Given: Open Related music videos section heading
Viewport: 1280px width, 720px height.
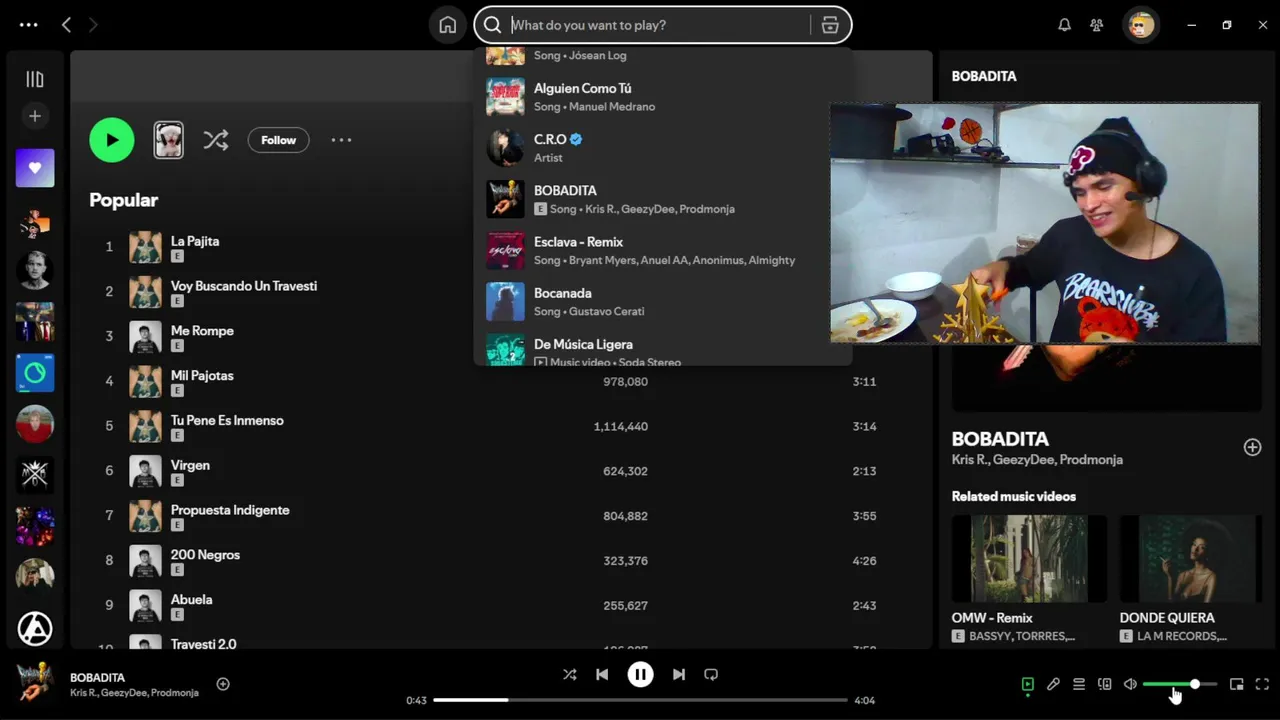Looking at the screenshot, I should 1014,496.
